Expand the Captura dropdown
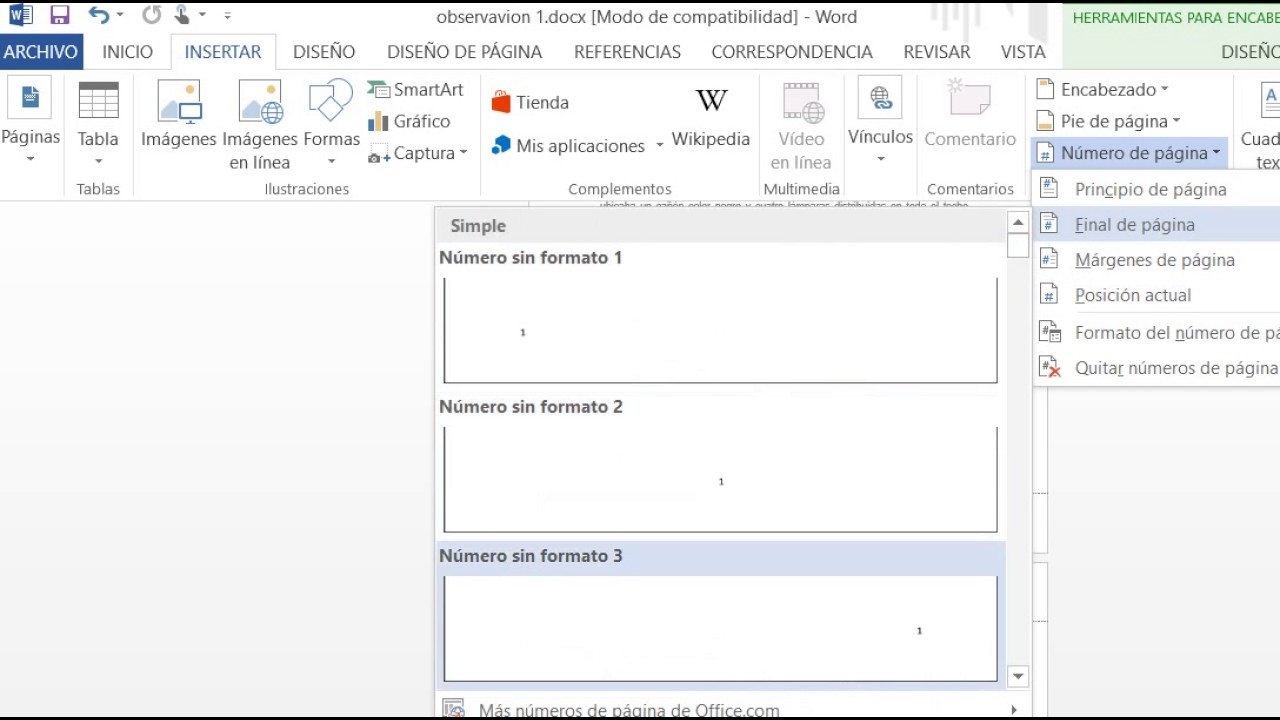The height and width of the screenshot is (720, 1280). click(463, 153)
